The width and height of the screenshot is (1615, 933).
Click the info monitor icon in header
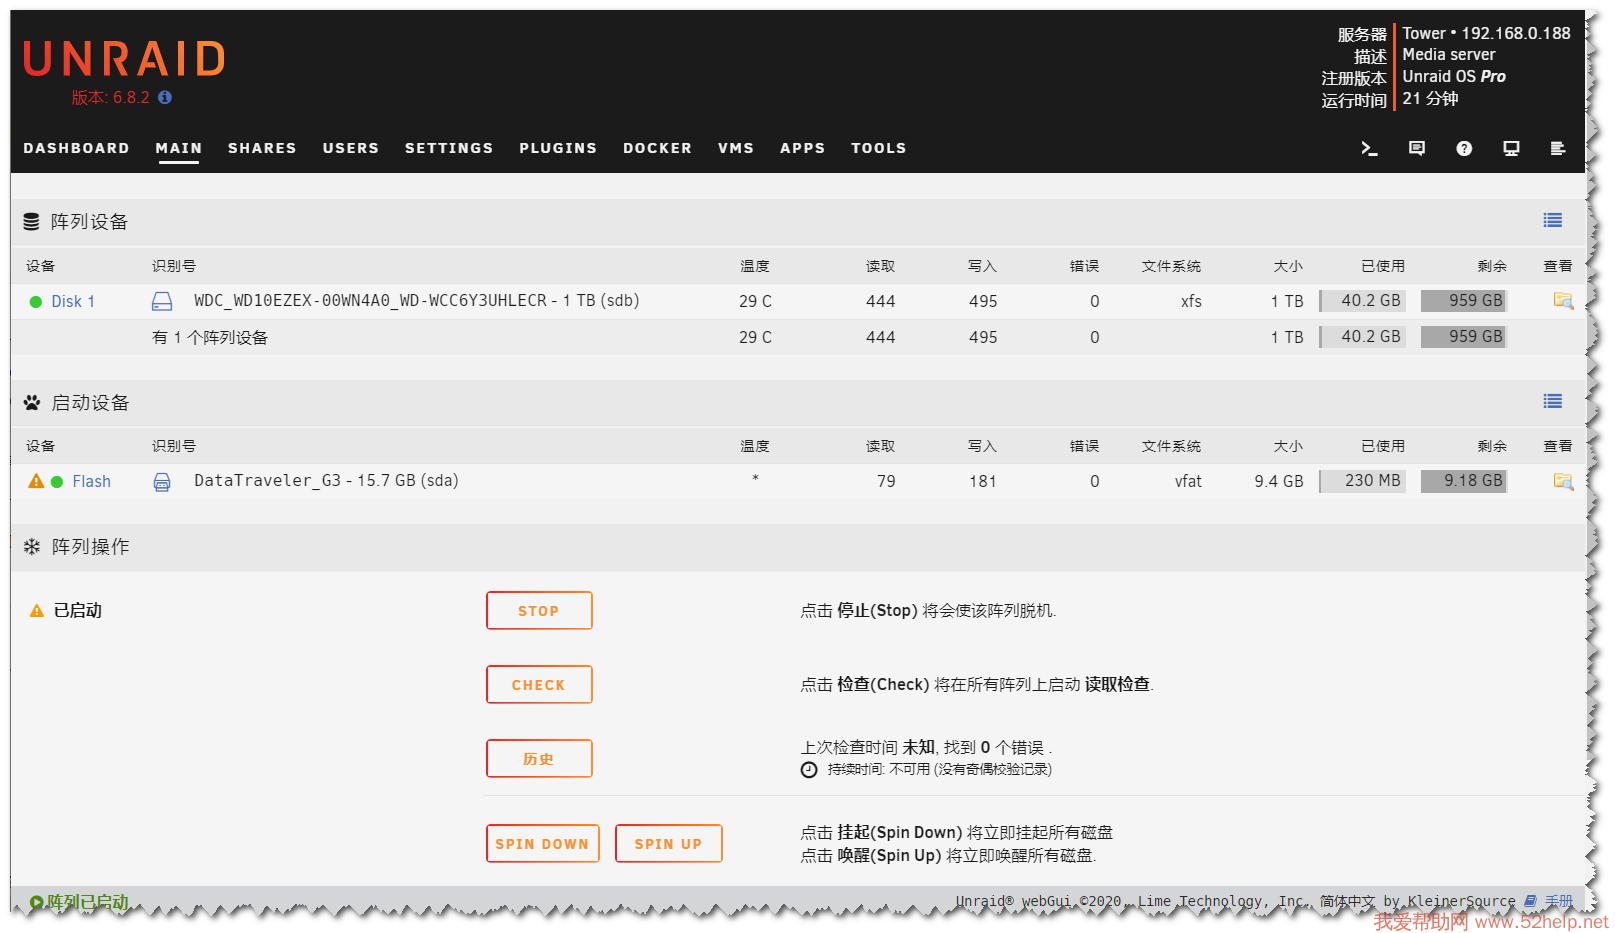click(x=1511, y=148)
